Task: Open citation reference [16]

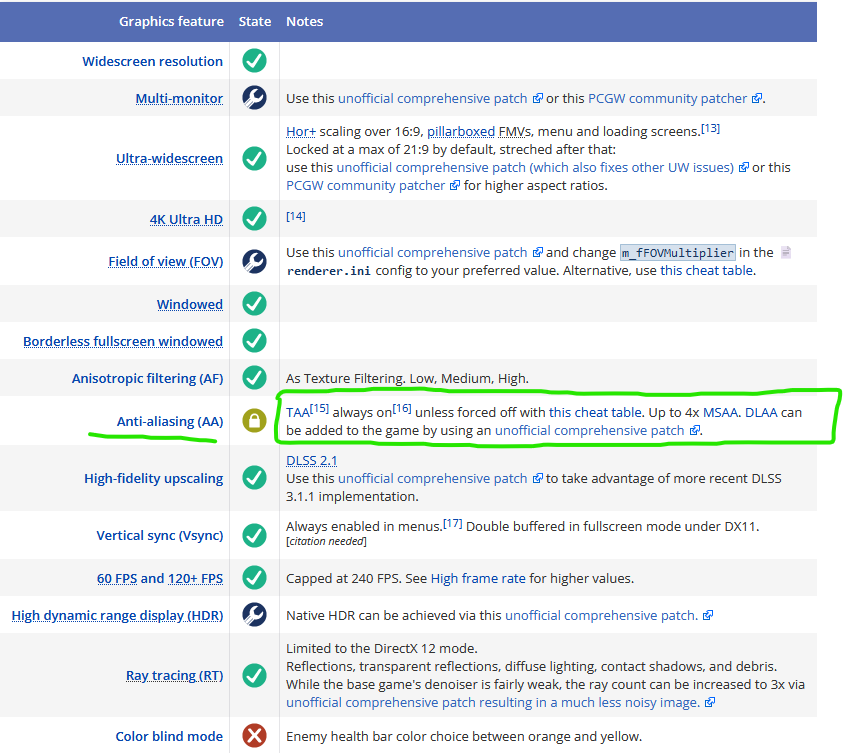Action: 402,408
